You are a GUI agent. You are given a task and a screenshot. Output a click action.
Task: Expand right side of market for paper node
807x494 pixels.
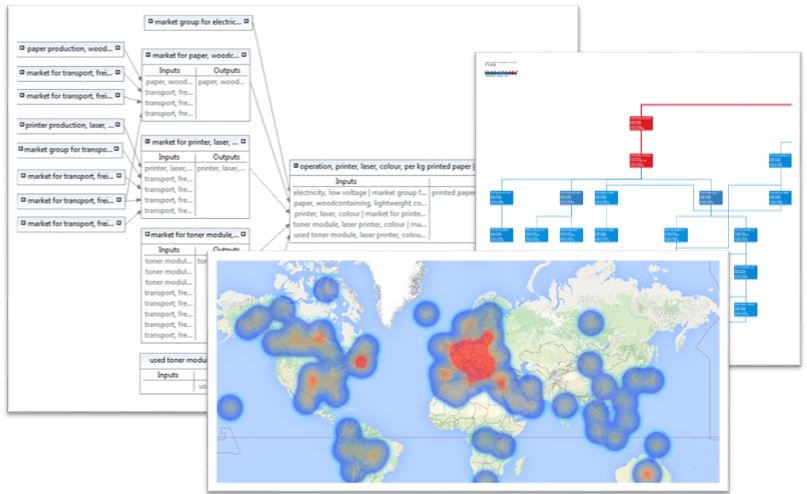(244, 56)
